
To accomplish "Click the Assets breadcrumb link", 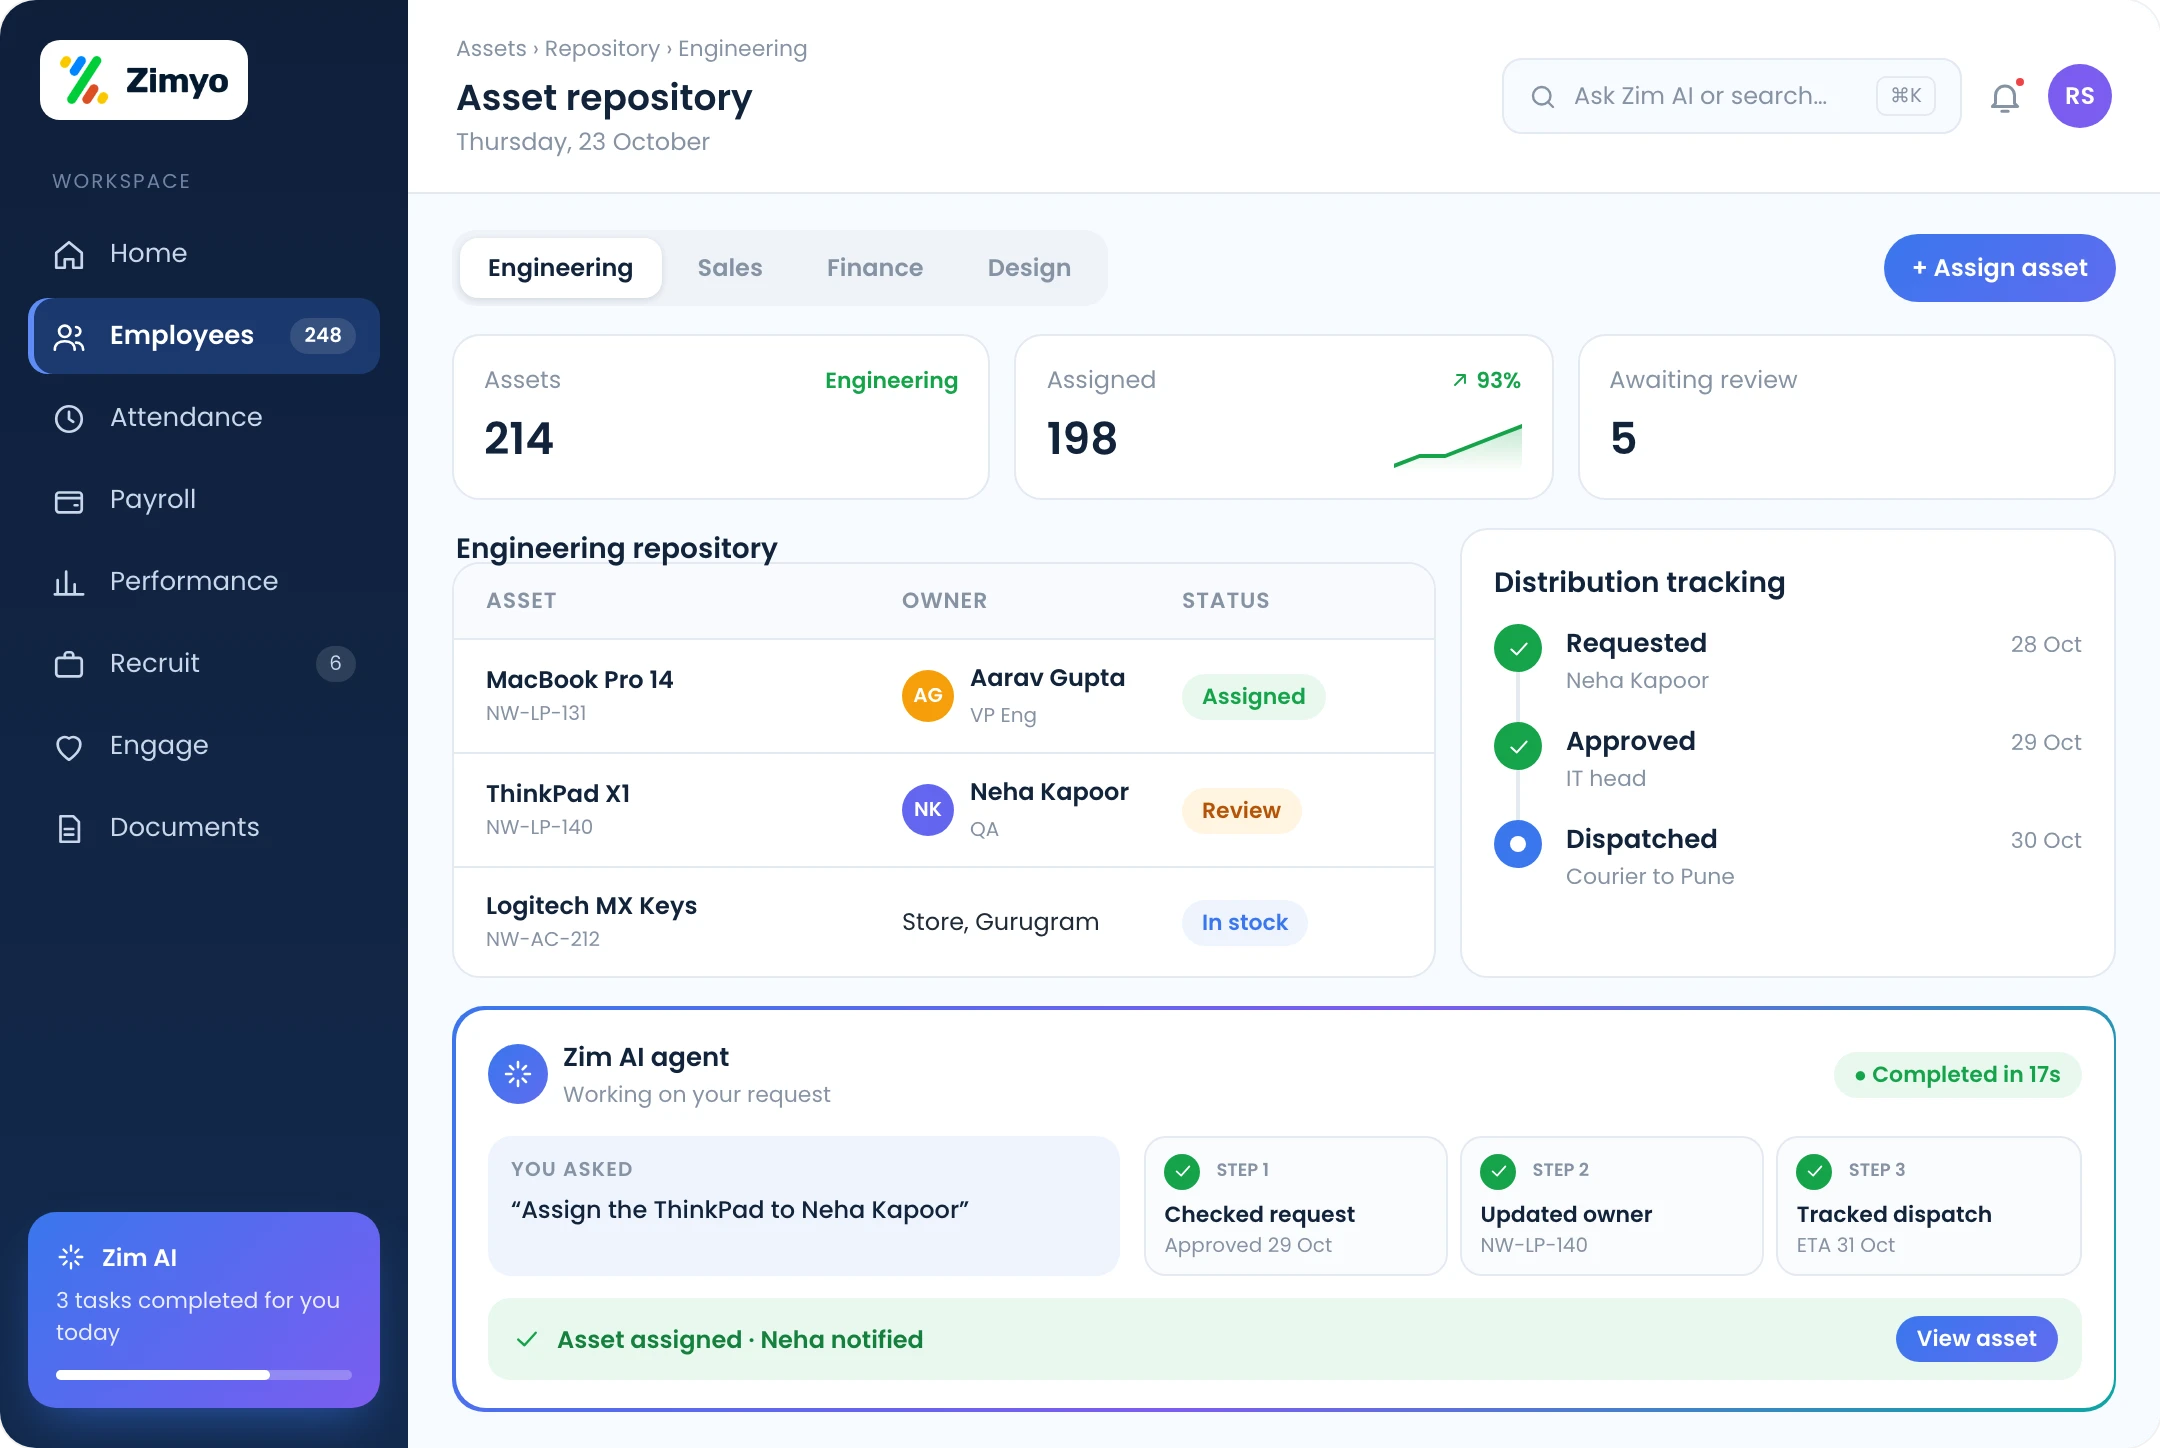I will (x=491, y=49).
